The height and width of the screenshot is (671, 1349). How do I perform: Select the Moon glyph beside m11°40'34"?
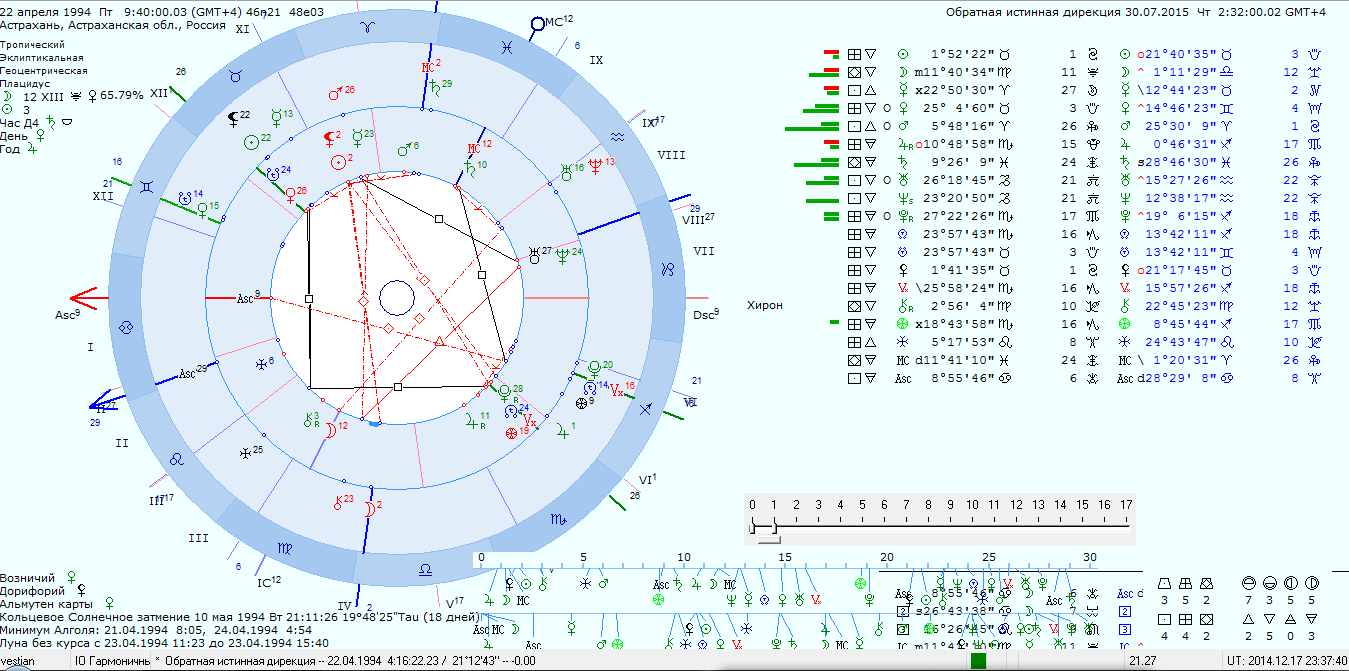(x=903, y=72)
